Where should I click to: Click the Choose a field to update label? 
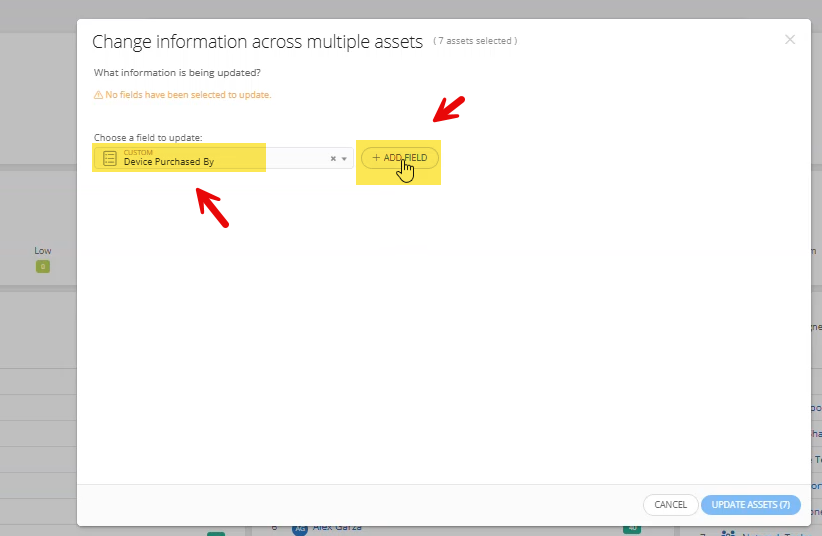coord(148,137)
